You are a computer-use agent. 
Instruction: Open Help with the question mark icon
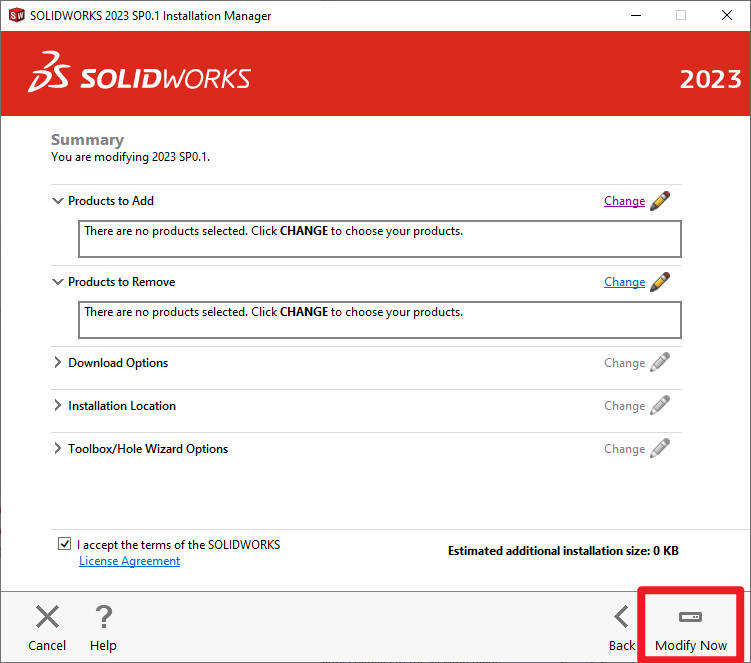pyautogui.click(x=103, y=617)
